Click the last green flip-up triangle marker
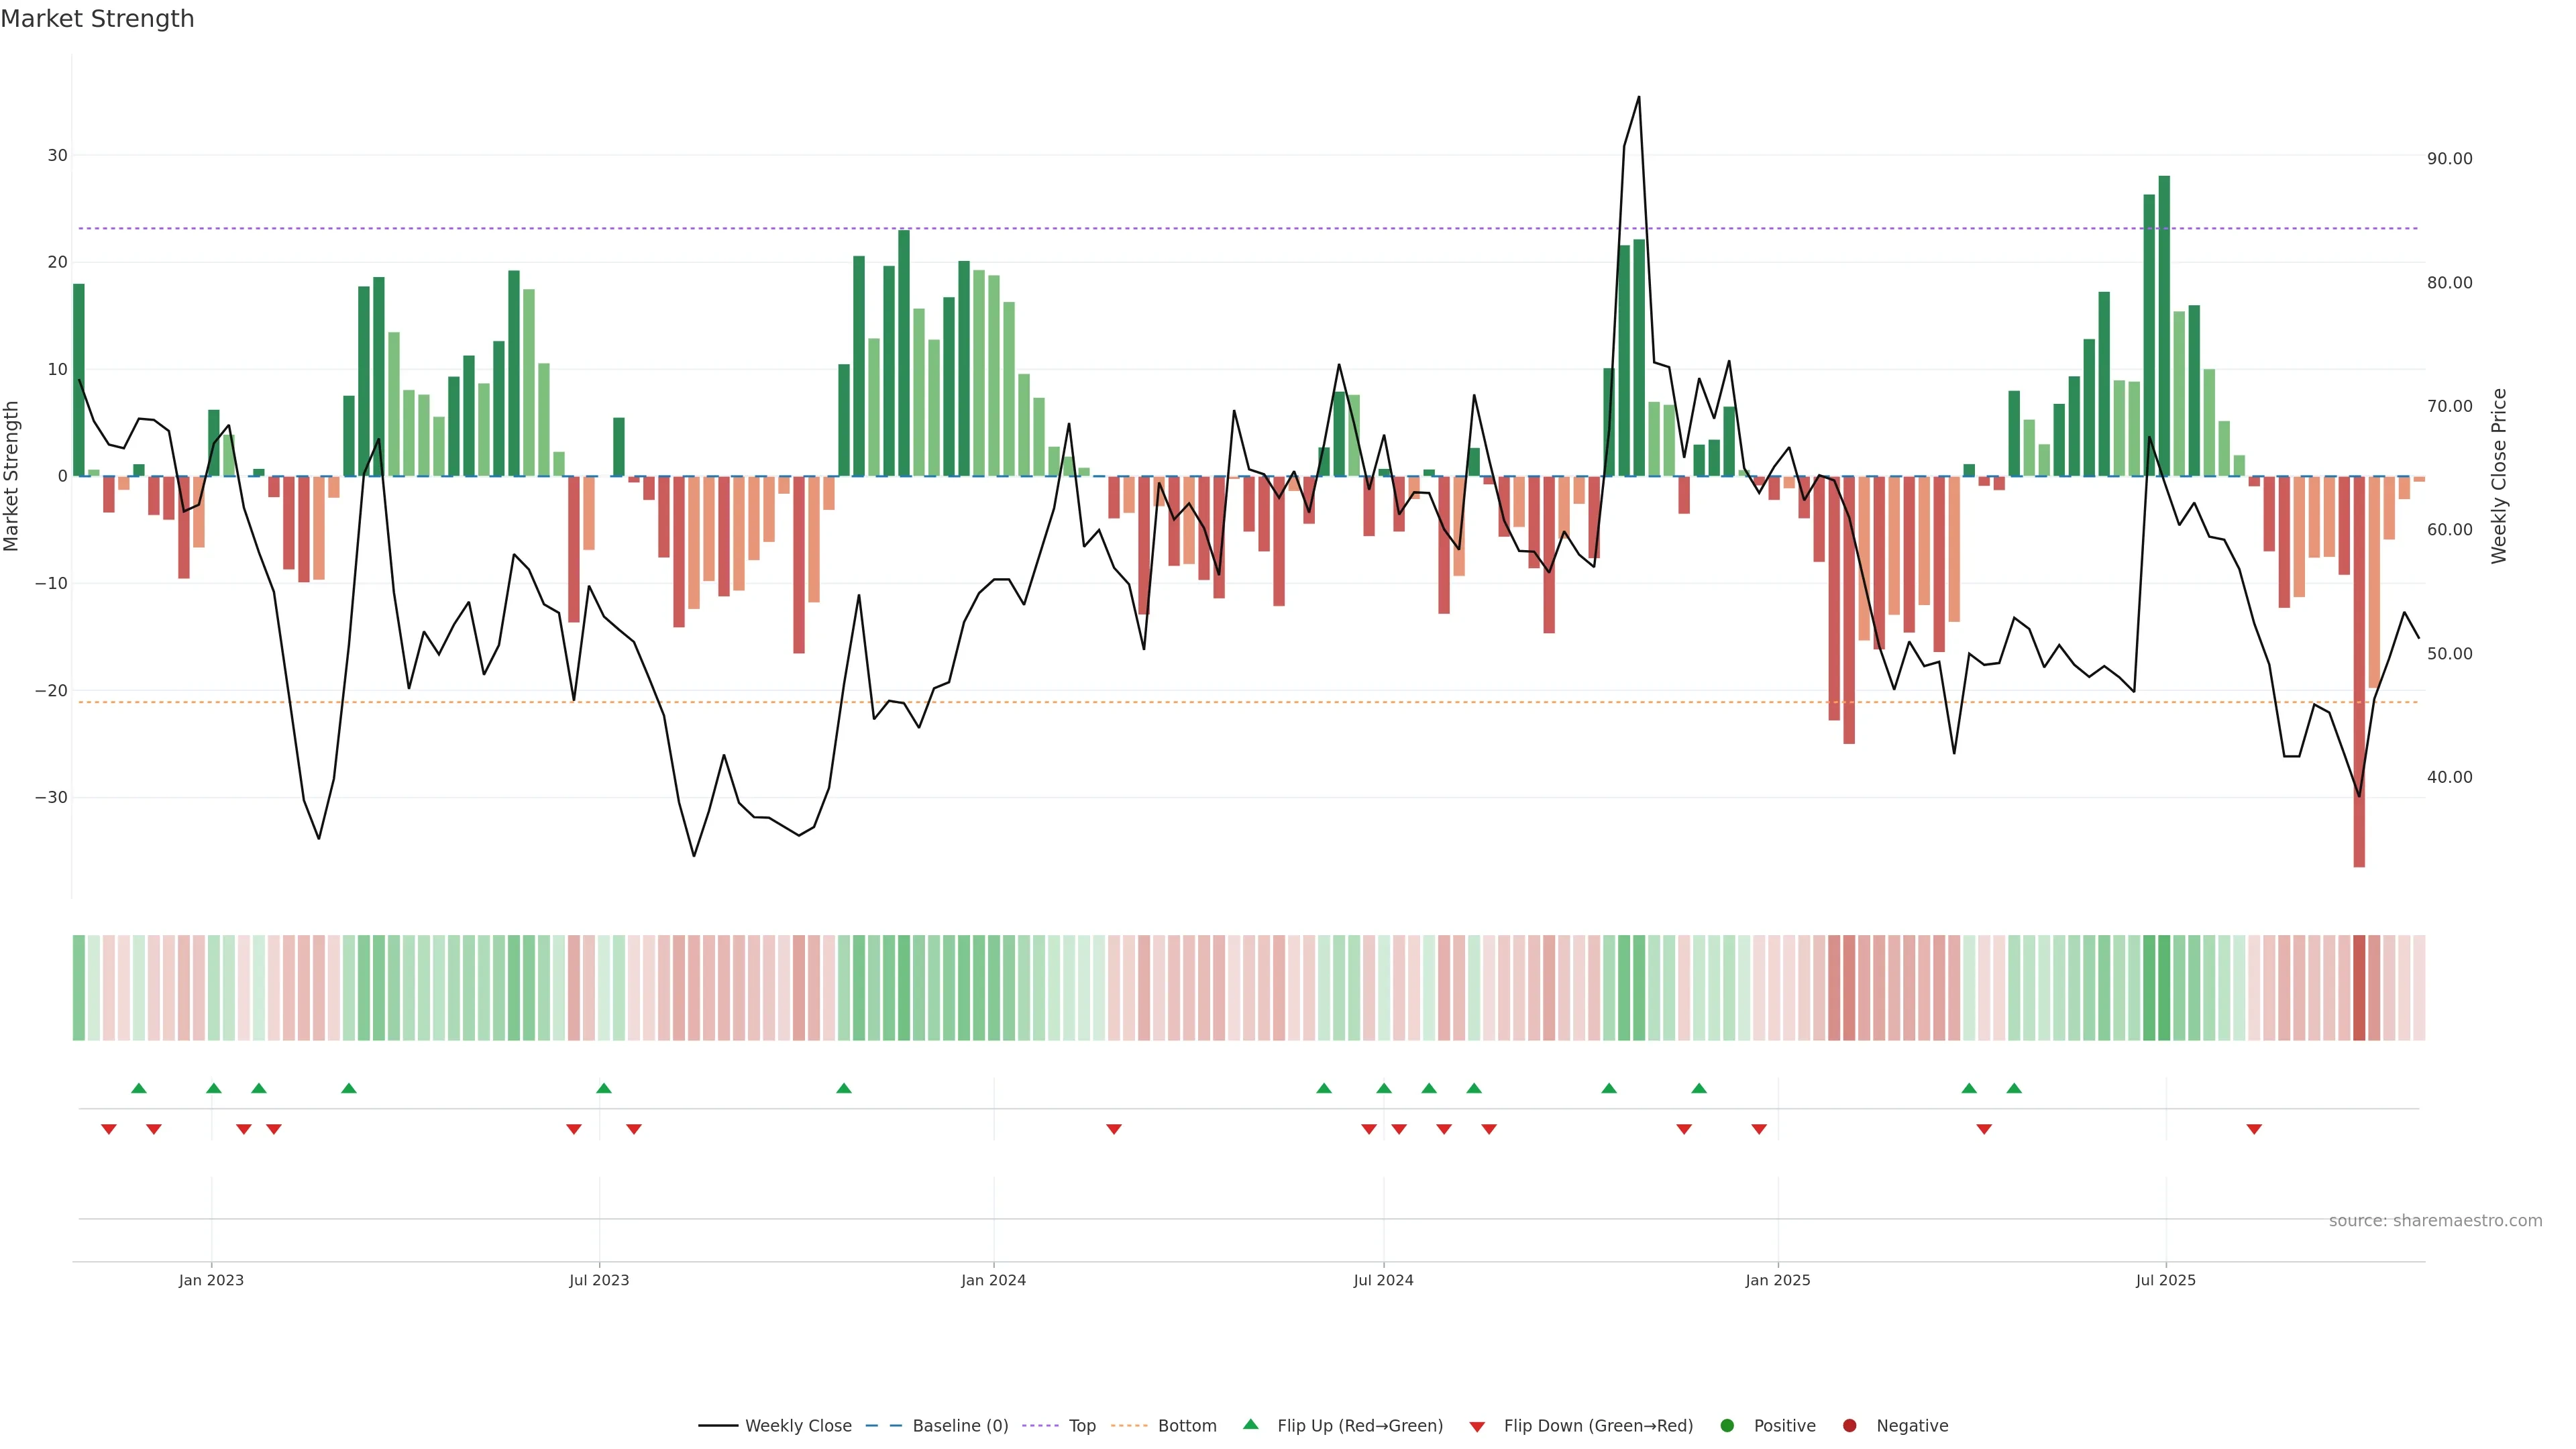2576x1449 pixels. pyautogui.click(x=2014, y=1088)
